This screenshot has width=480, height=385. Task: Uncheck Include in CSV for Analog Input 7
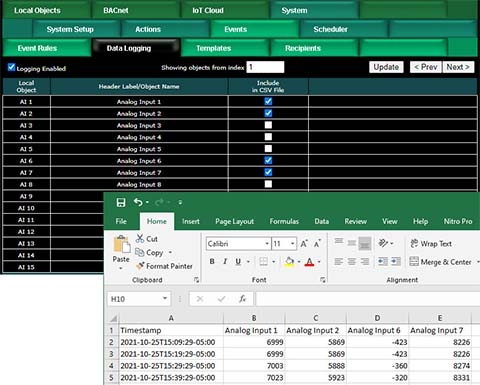point(268,172)
